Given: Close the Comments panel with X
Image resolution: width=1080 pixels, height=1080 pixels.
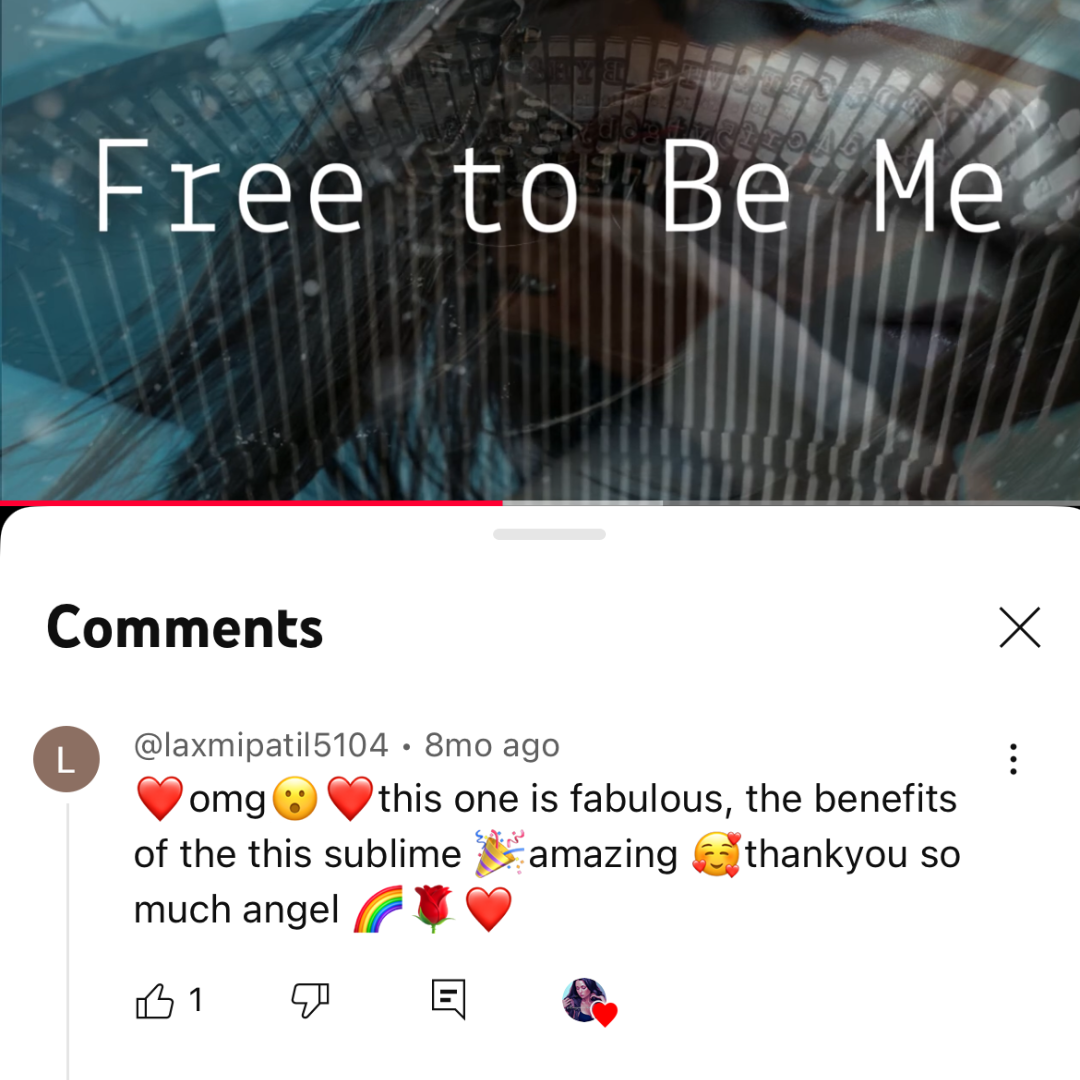Looking at the screenshot, I should (x=1019, y=627).
